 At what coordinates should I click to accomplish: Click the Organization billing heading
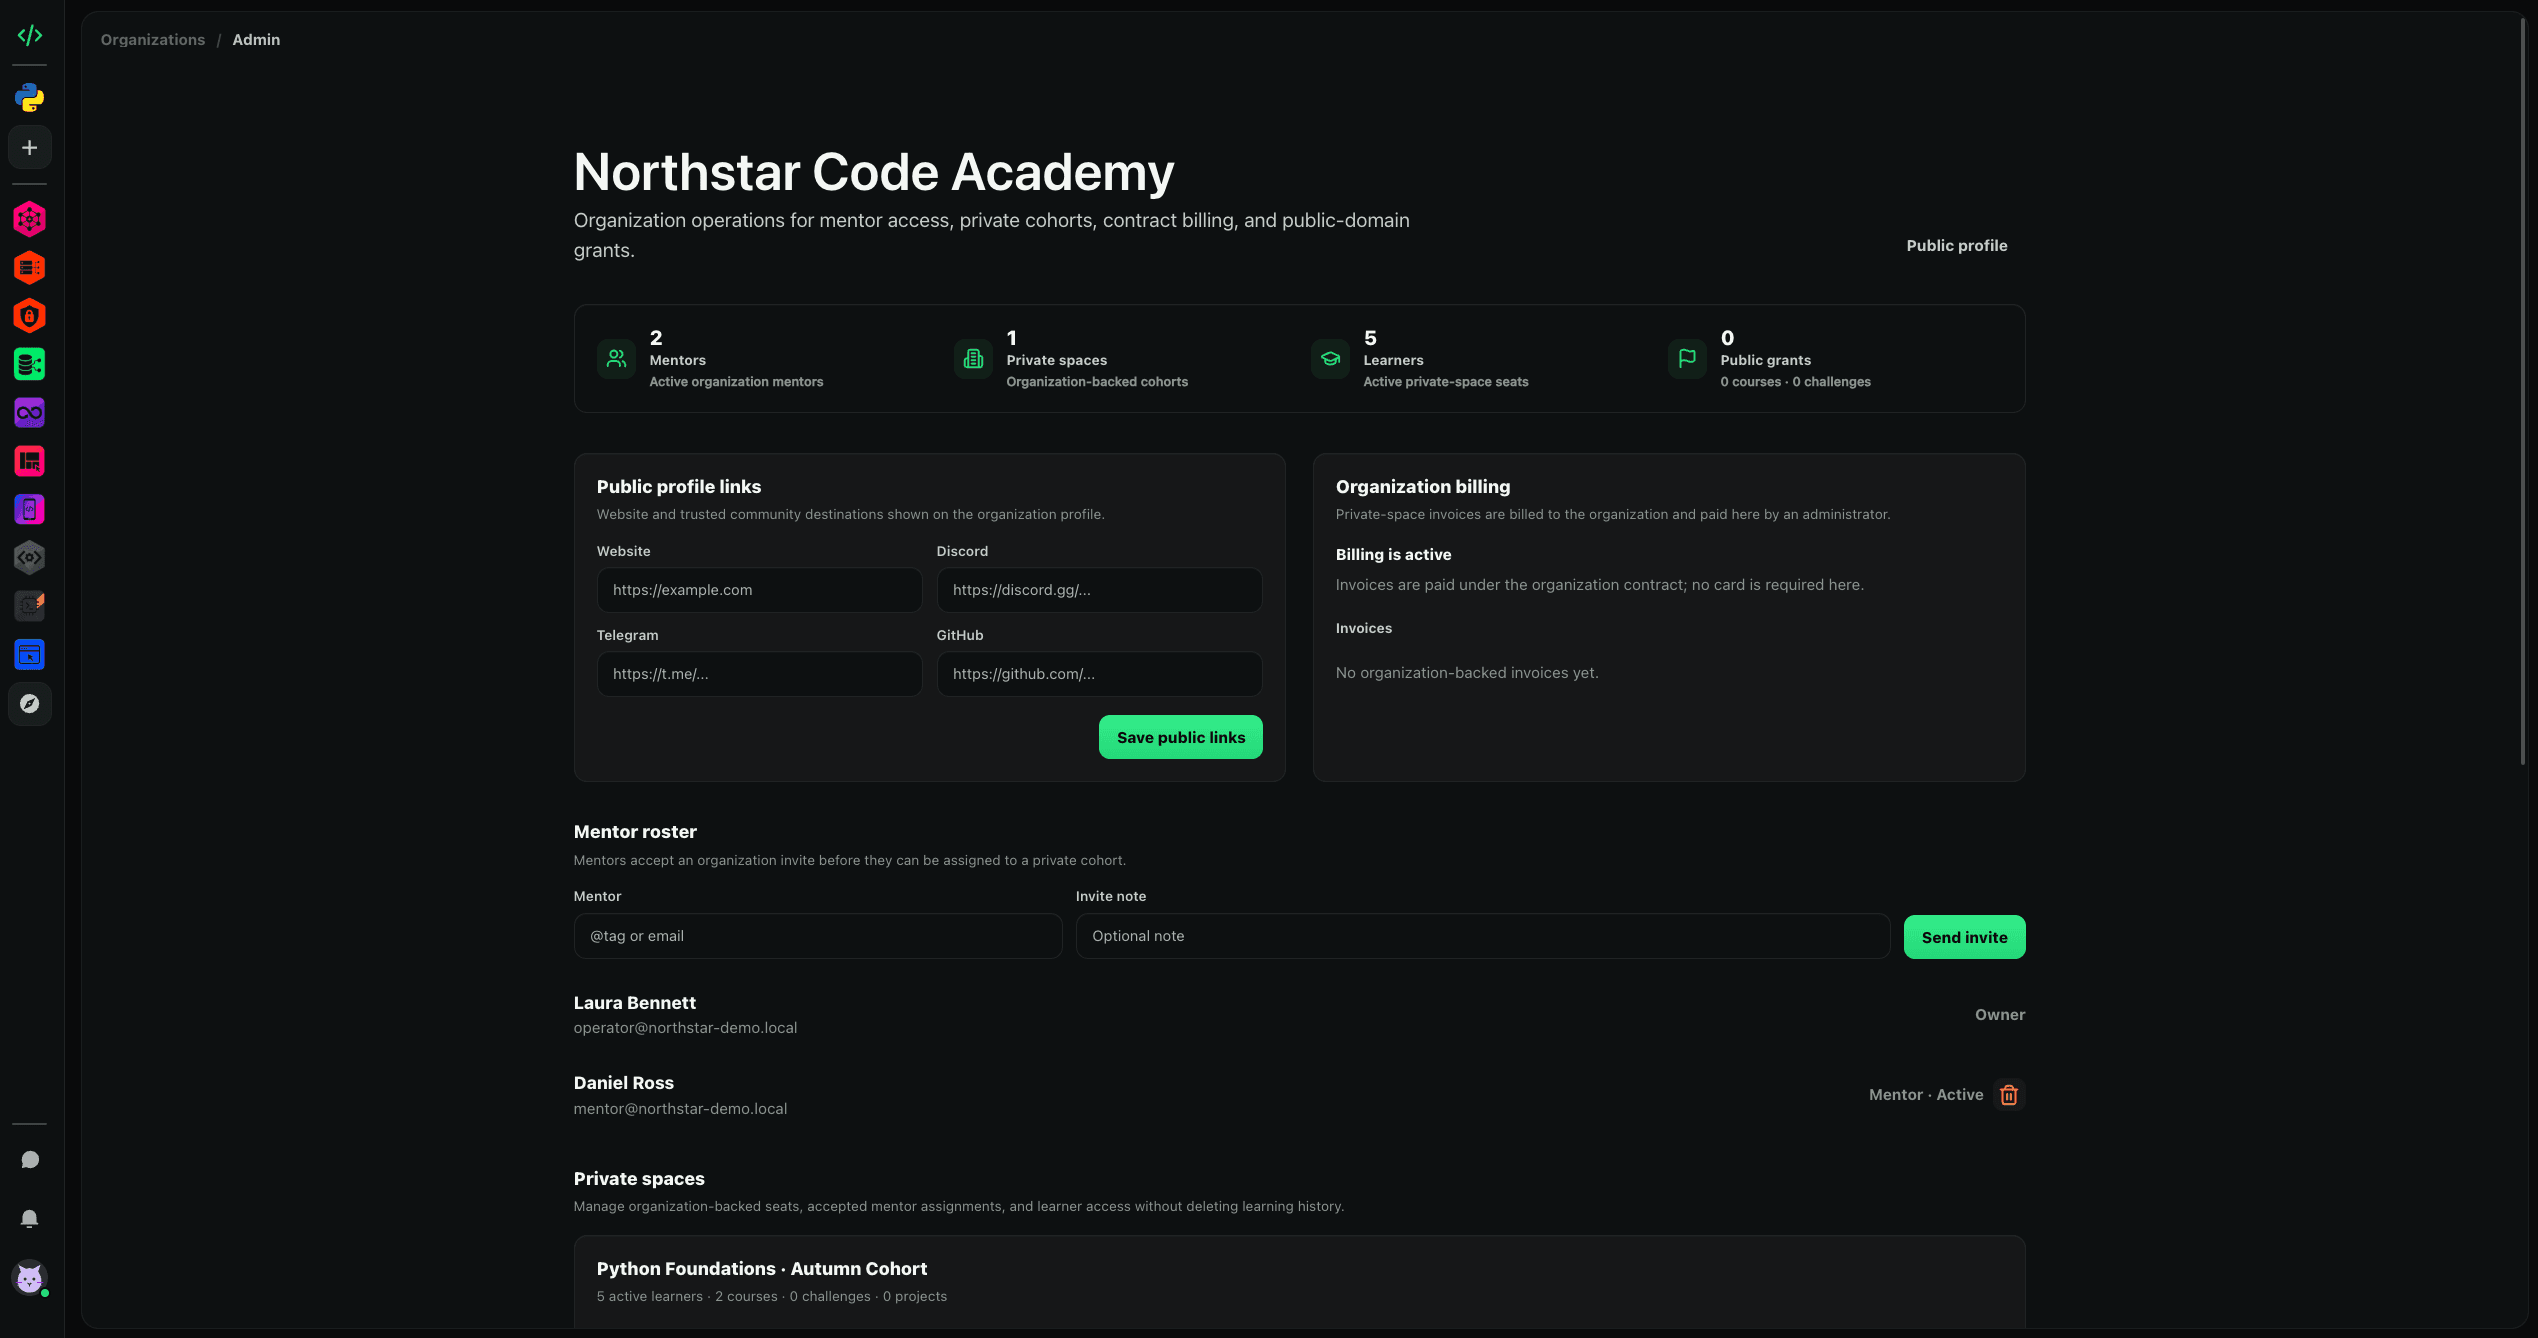[1422, 487]
